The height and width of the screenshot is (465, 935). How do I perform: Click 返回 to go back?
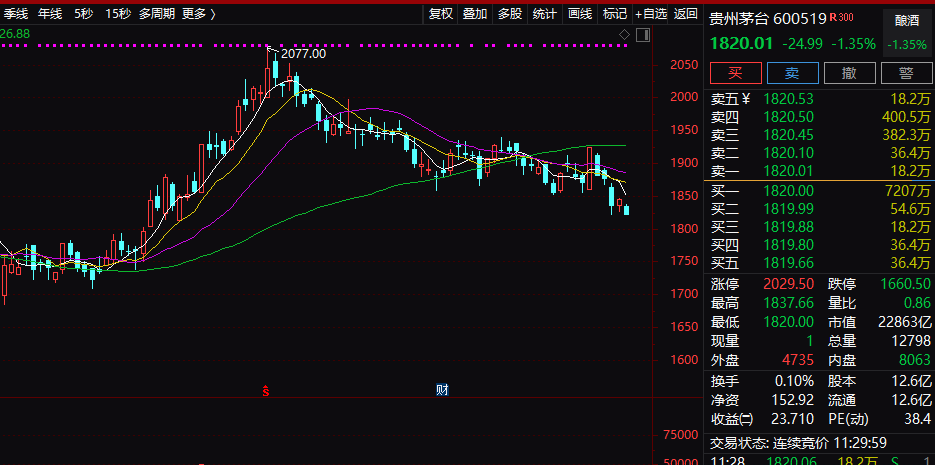pos(686,14)
